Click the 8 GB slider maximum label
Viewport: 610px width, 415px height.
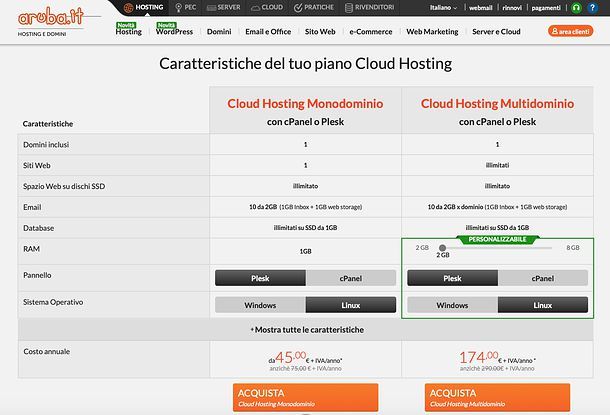(x=573, y=247)
